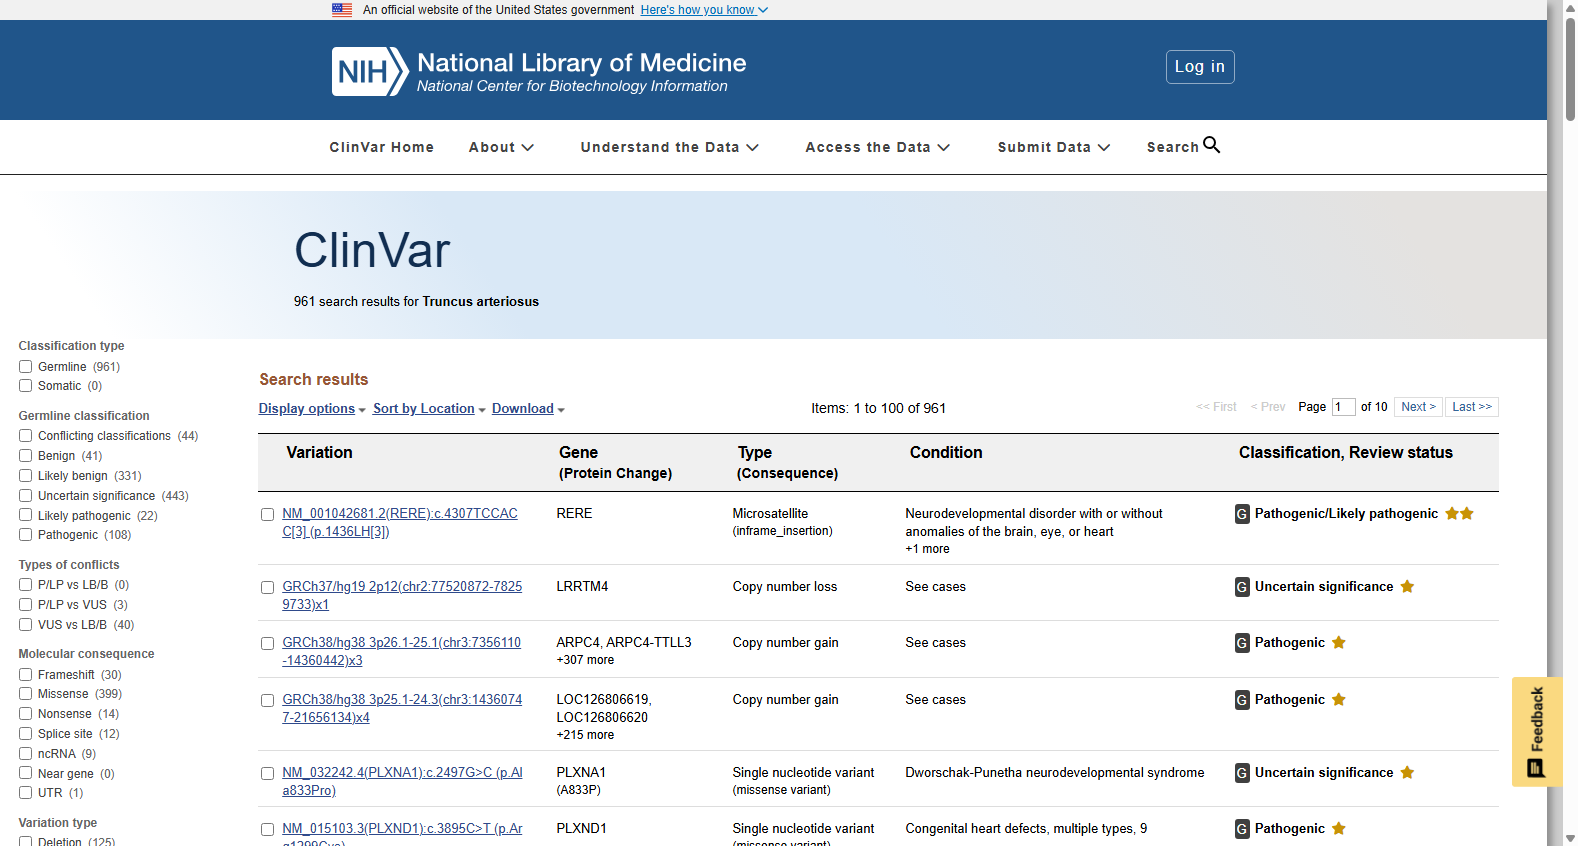This screenshot has width=1578, height=846.
Task: Expand the Submit Data menu
Action: (1054, 147)
